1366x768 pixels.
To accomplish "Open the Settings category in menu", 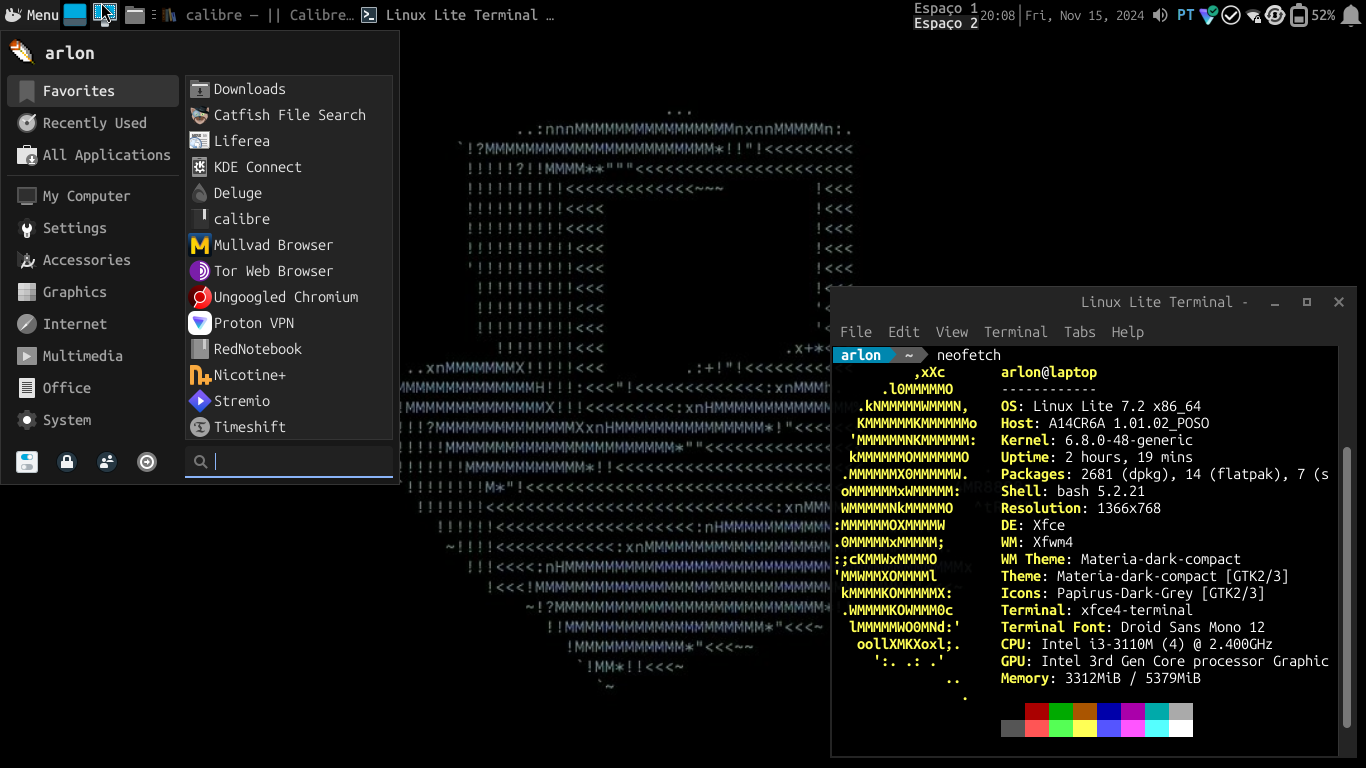I will (93, 228).
